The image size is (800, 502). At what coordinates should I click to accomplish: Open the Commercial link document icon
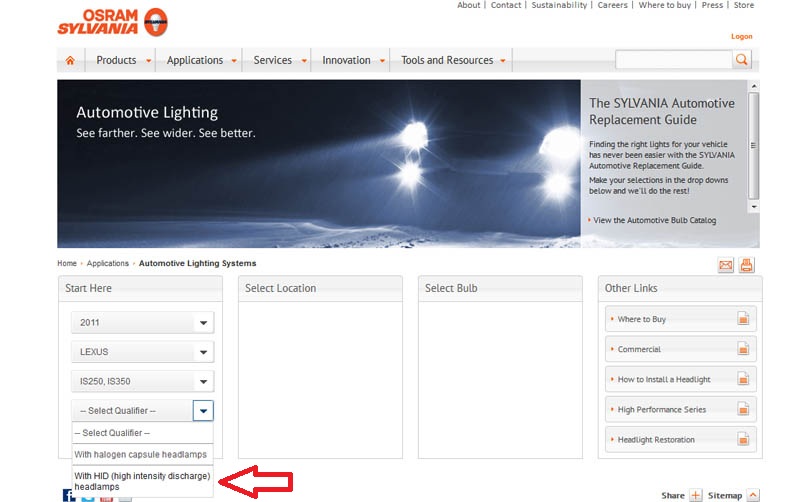point(743,349)
